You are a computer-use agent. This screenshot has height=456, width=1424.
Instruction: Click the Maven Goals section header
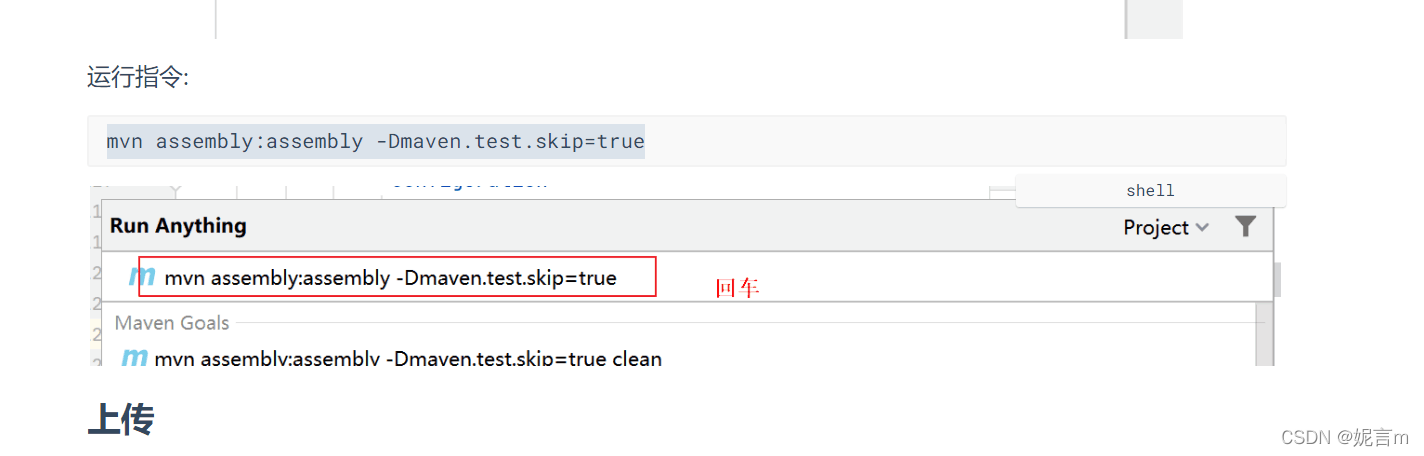pos(172,323)
